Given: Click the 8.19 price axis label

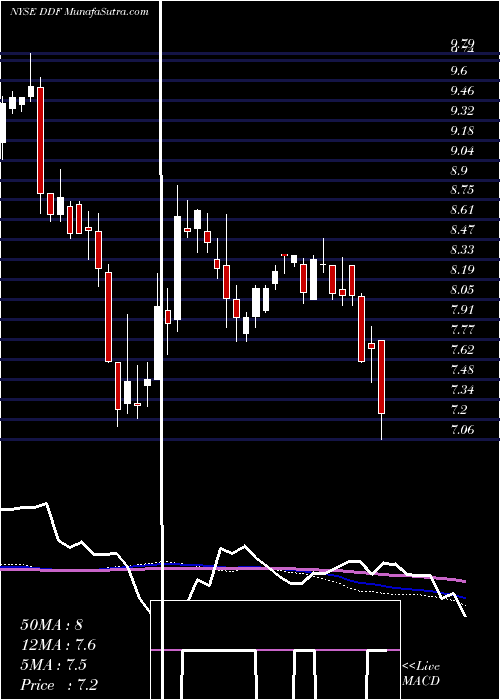Looking at the screenshot, I should (462, 270).
